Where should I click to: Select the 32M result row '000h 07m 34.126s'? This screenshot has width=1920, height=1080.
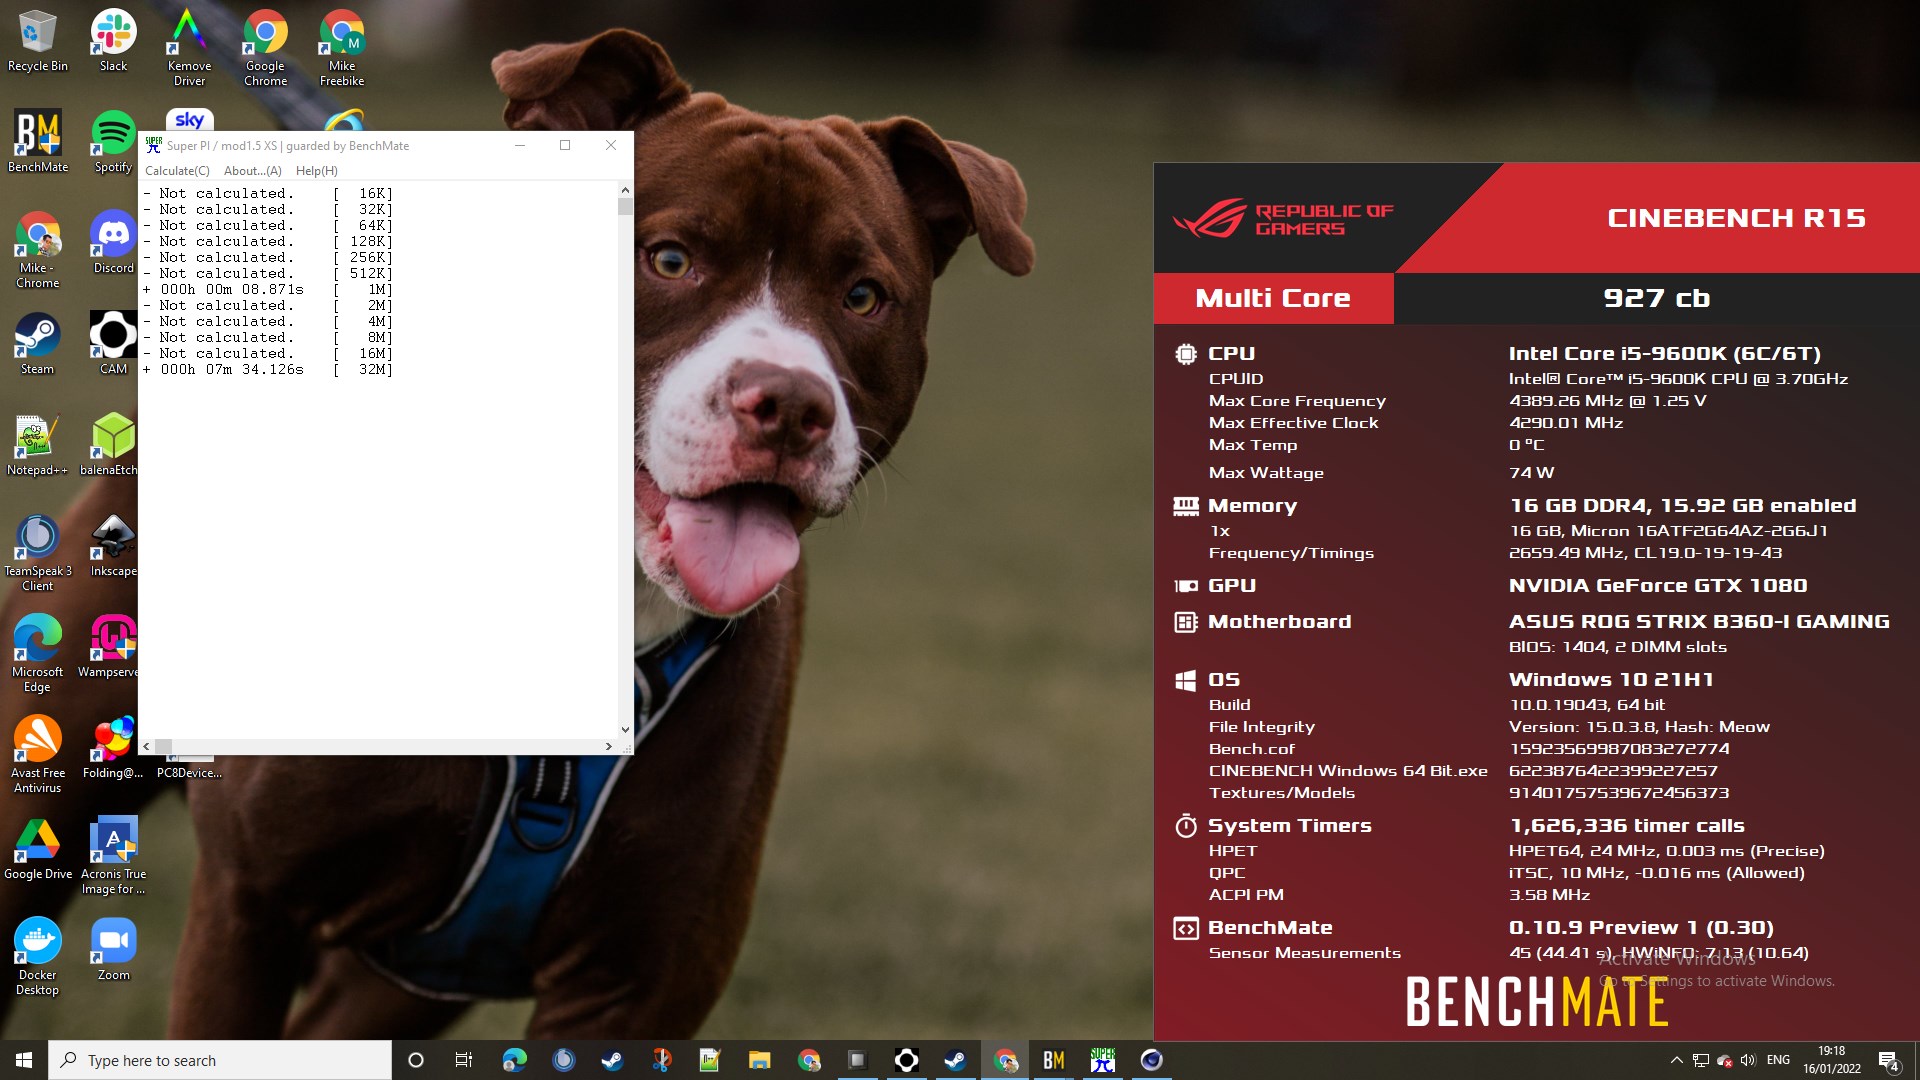coord(267,369)
